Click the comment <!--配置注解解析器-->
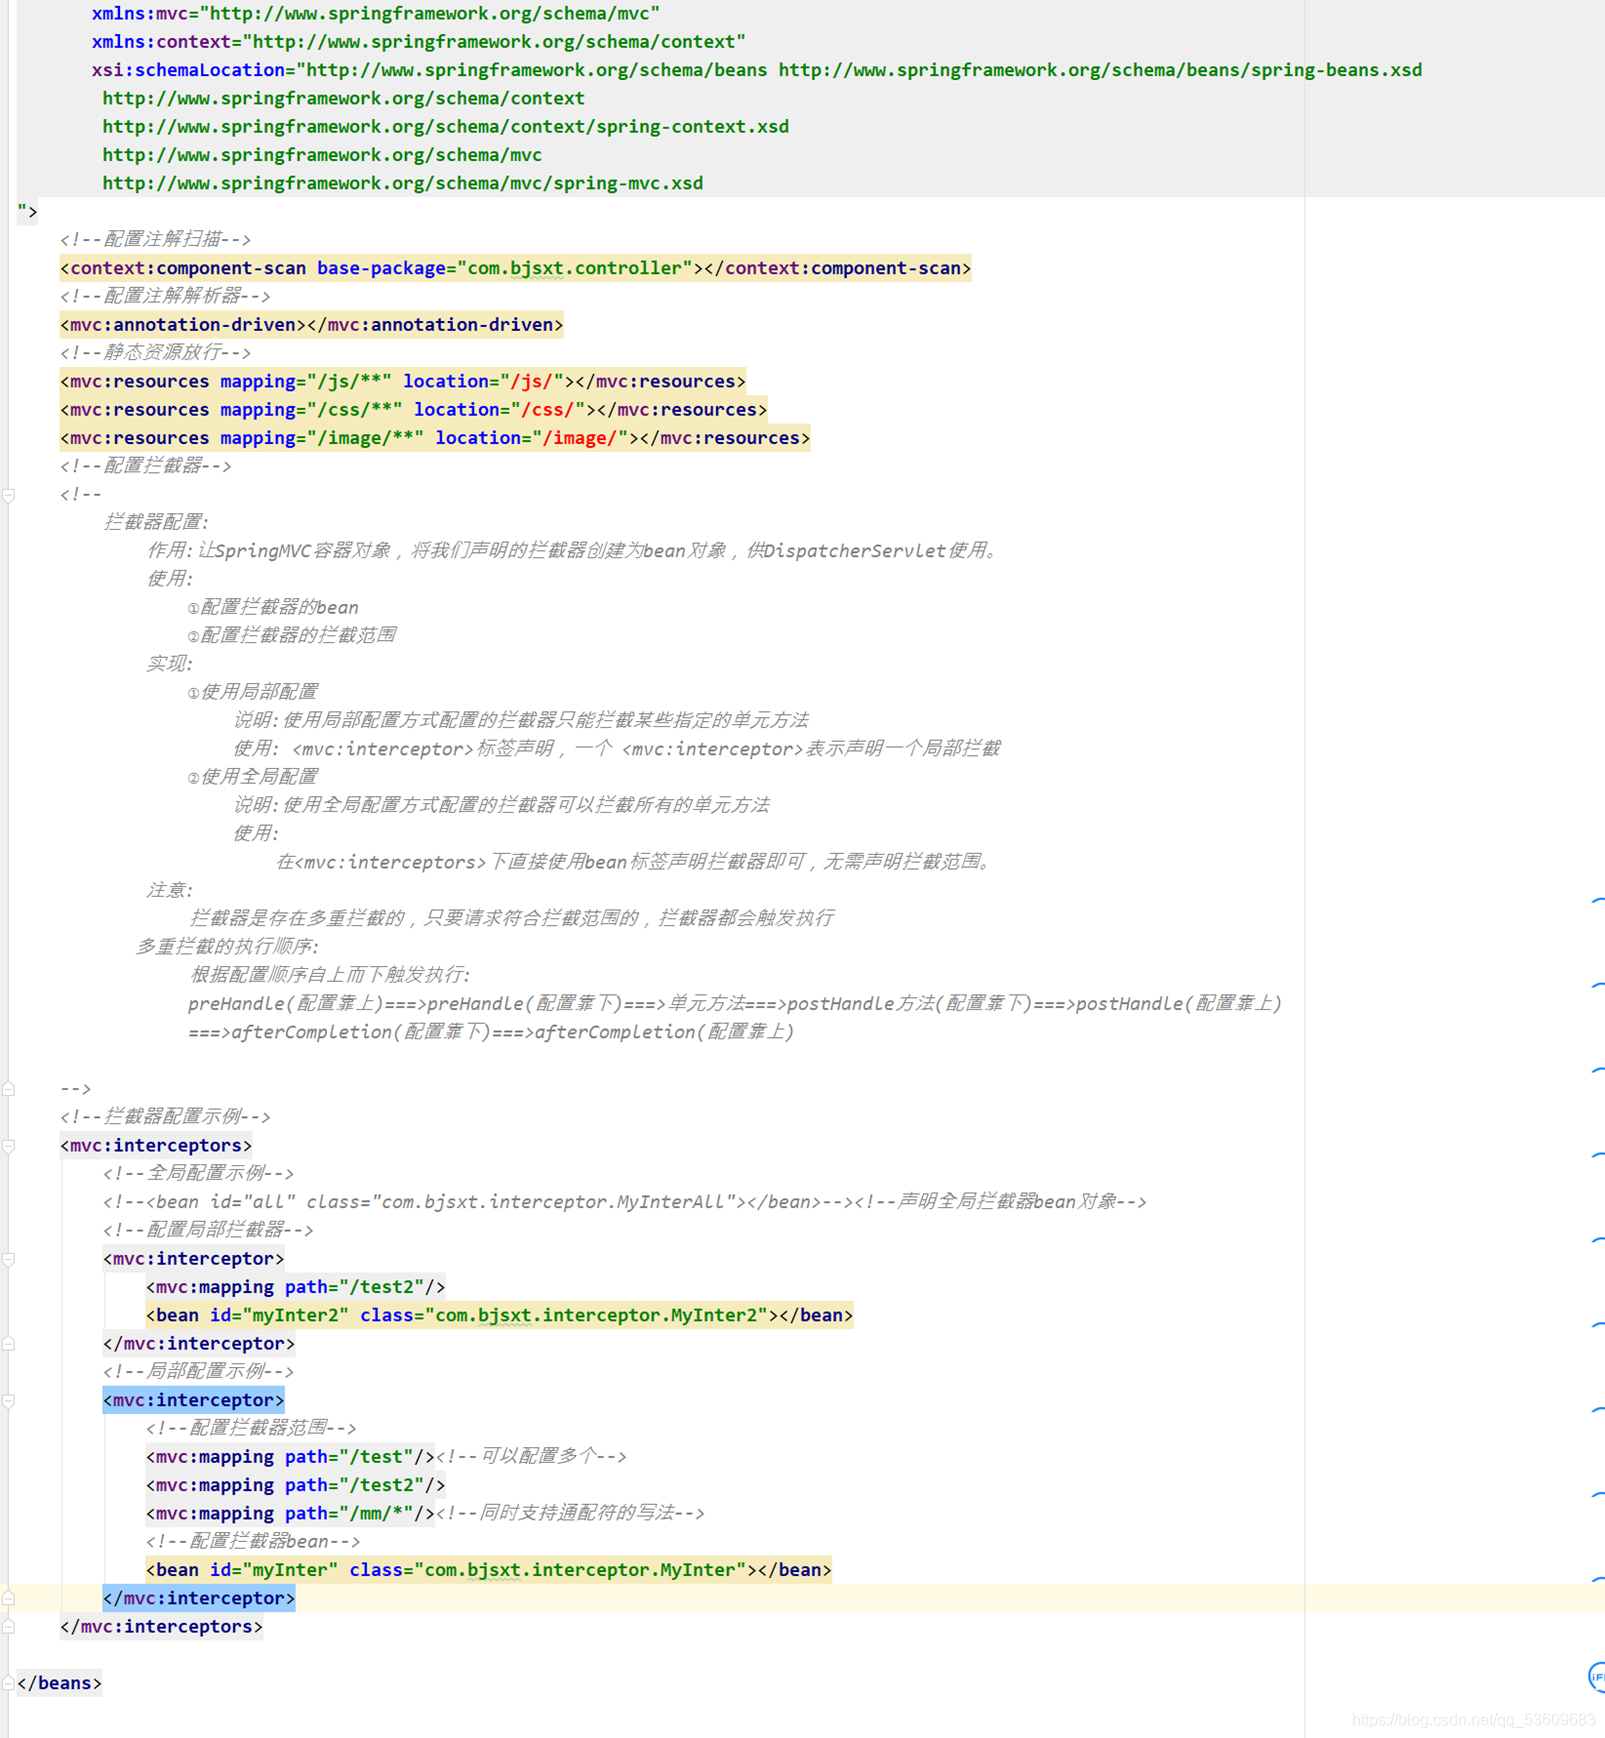The image size is (1605, 1738). click(165, 296)
